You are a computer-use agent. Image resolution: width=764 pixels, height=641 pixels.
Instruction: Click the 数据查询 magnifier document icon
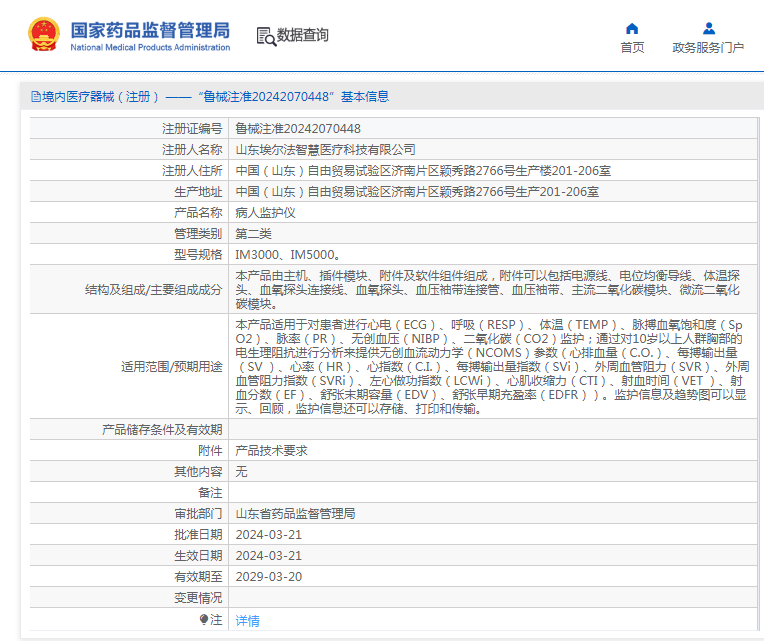pyautogui.click(x=265, y=36)
